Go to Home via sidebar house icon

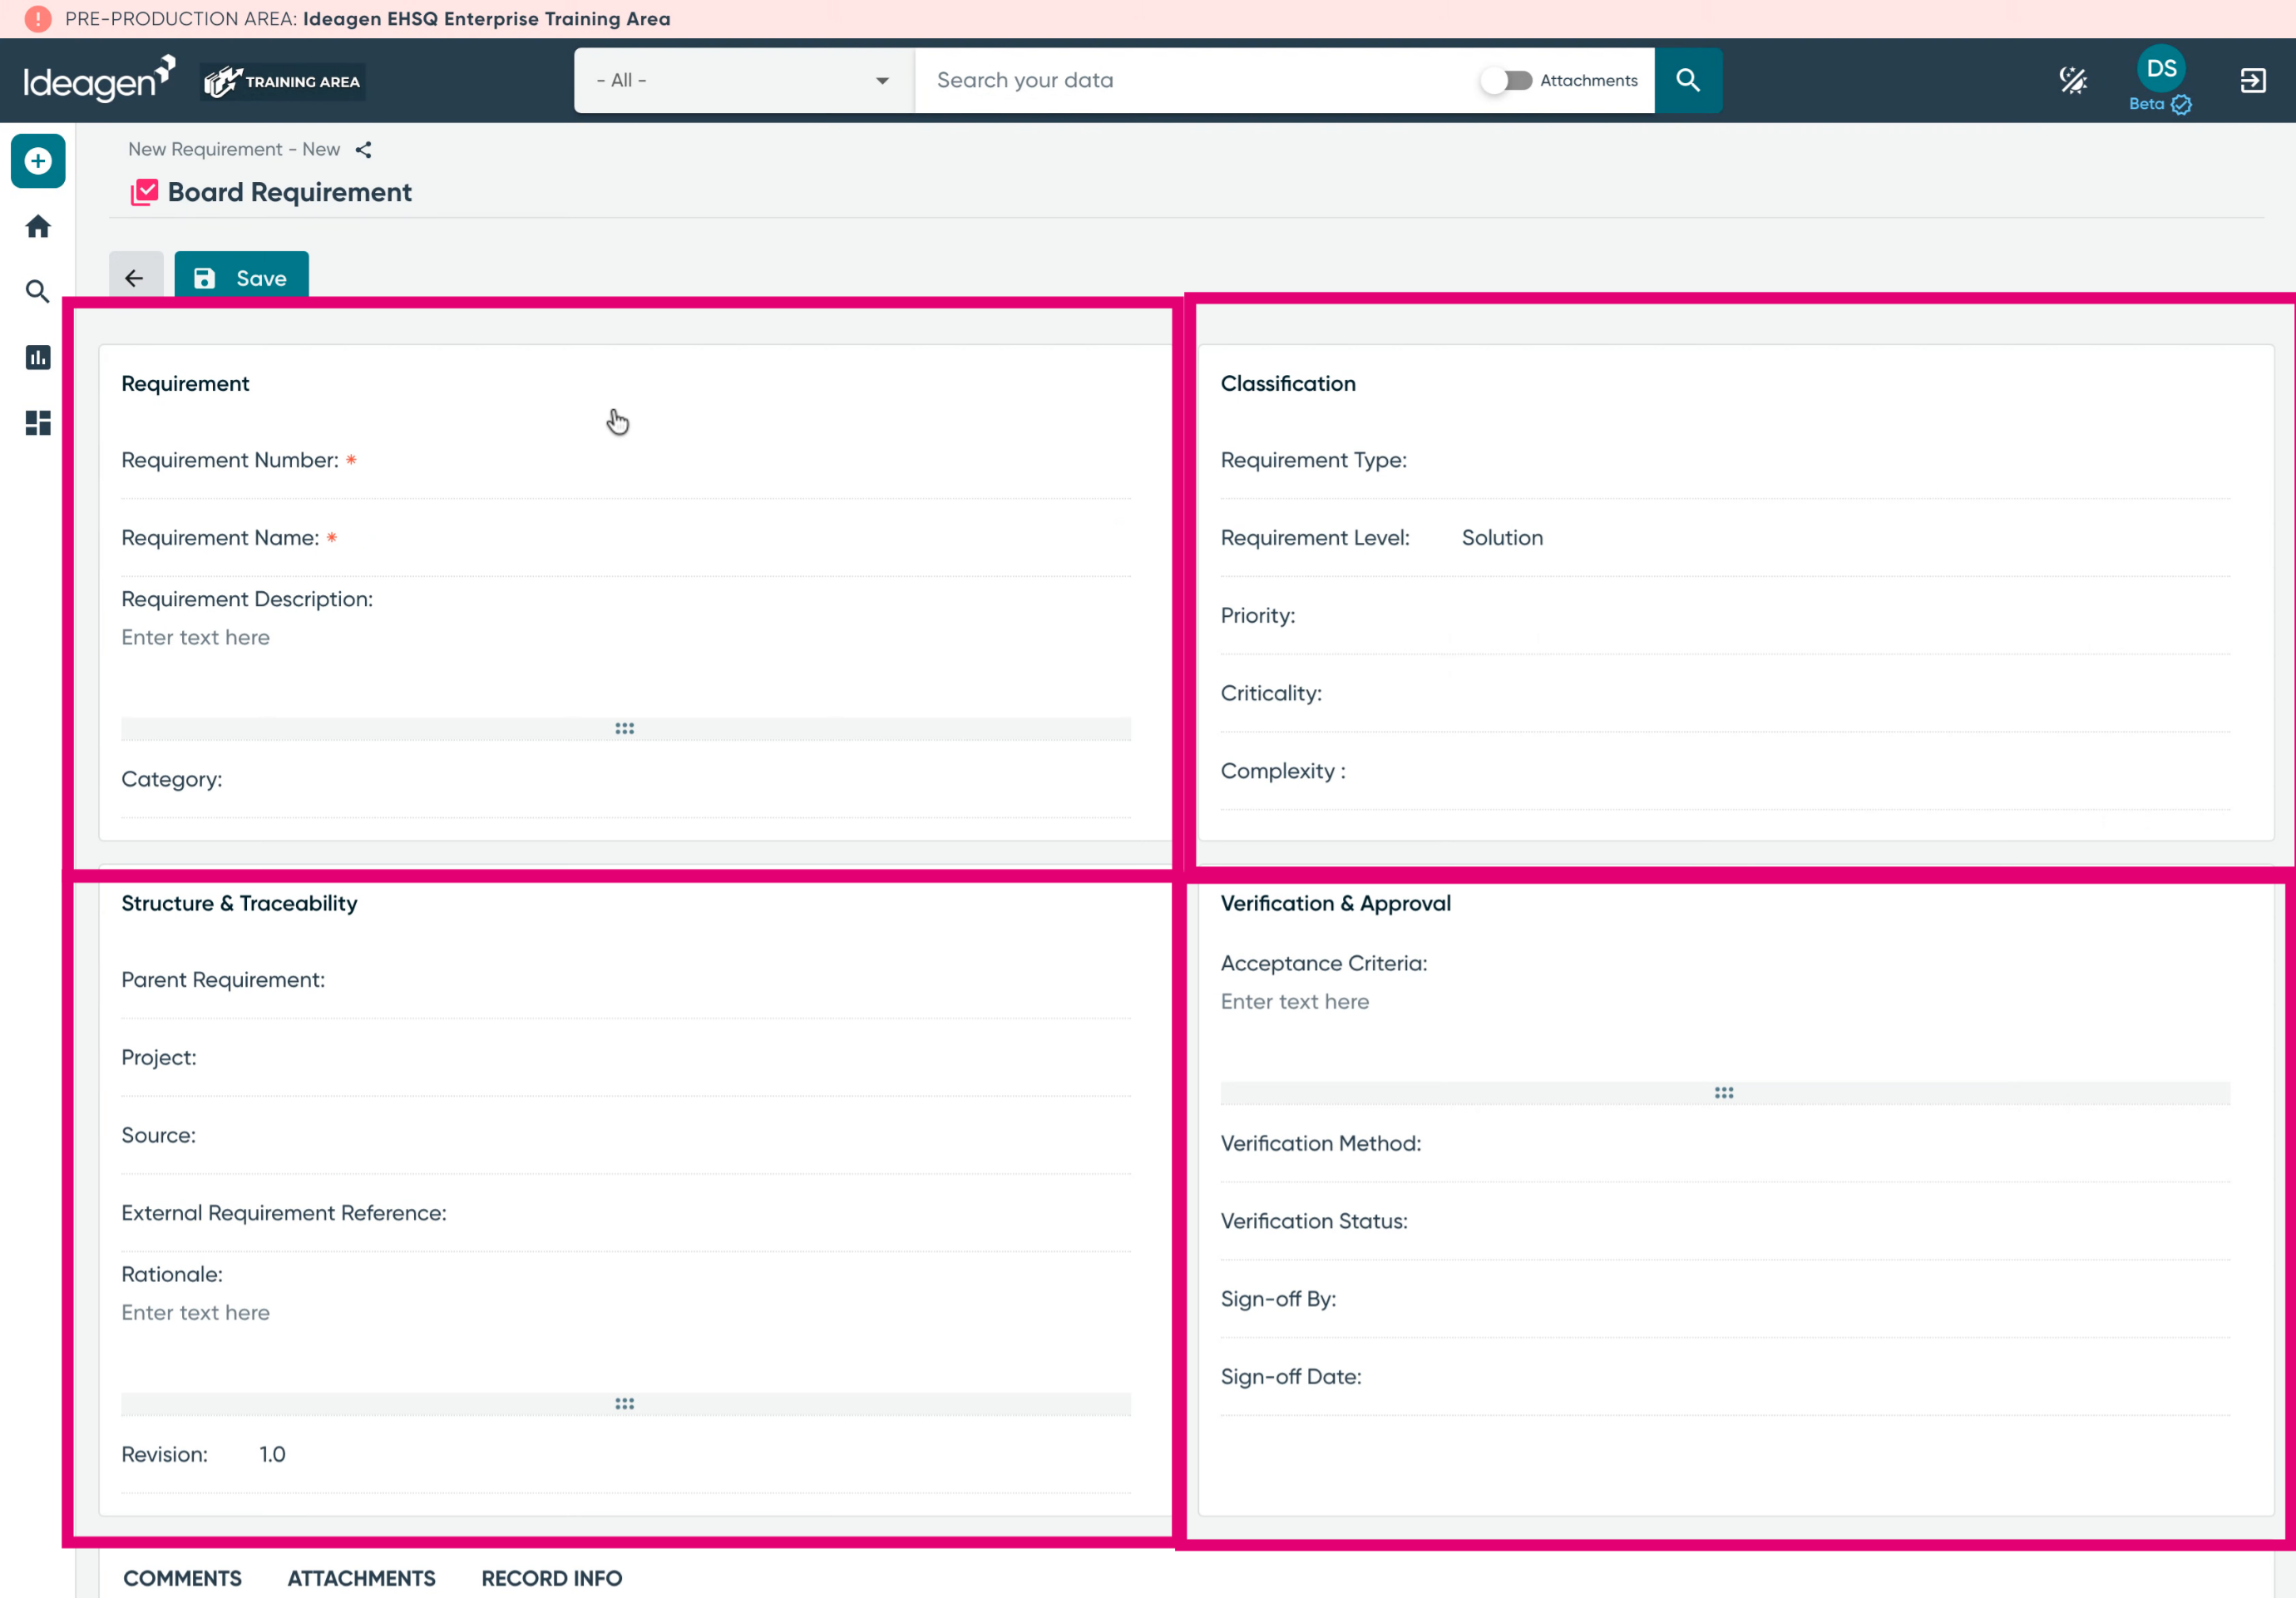click(x=38, y=227)
